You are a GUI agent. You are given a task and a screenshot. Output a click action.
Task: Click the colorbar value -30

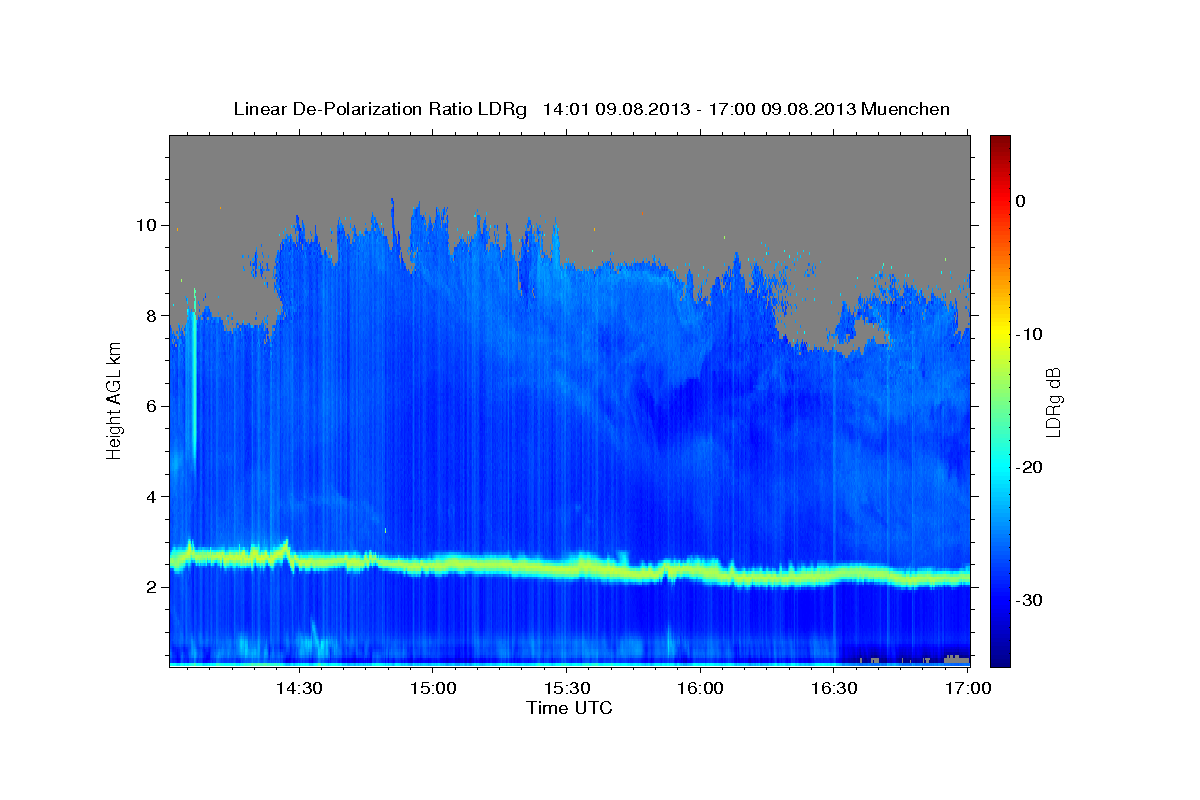click(1029, 600)
